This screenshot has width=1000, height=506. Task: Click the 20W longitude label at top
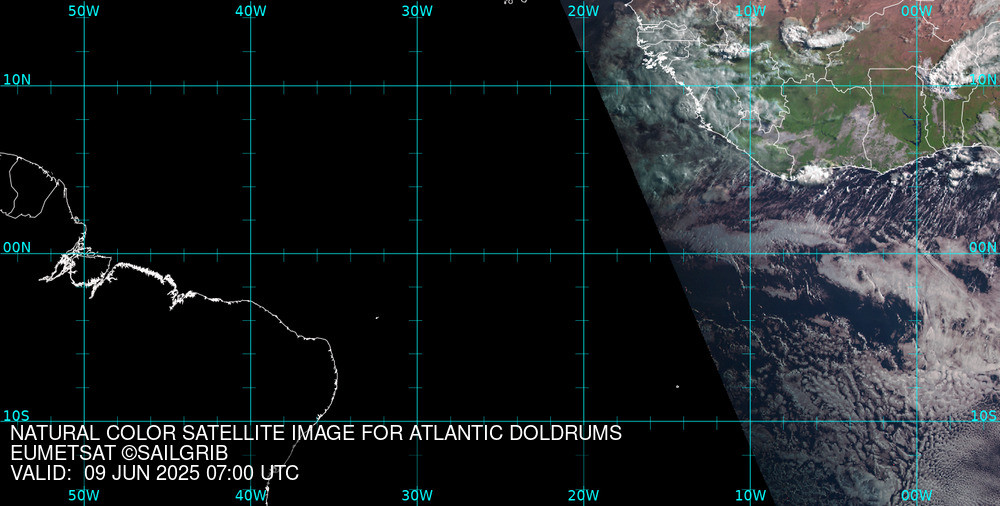point(584,11)
